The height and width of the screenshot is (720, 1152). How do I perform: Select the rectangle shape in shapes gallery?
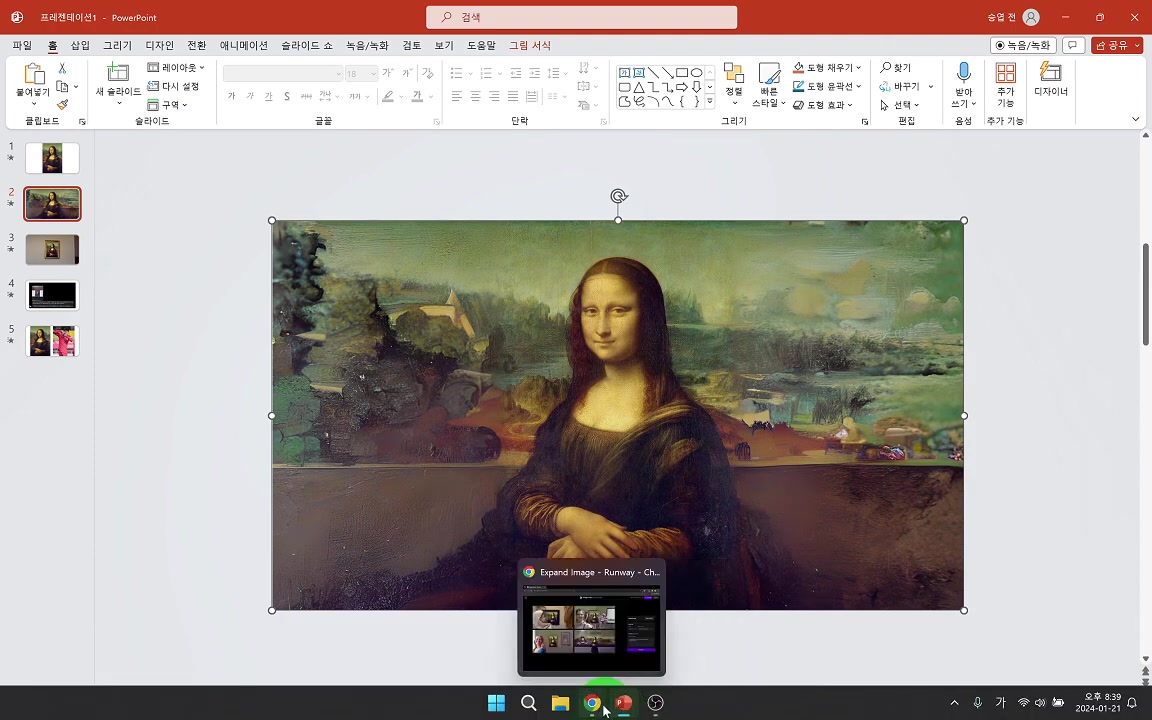[x=682, y=73]
